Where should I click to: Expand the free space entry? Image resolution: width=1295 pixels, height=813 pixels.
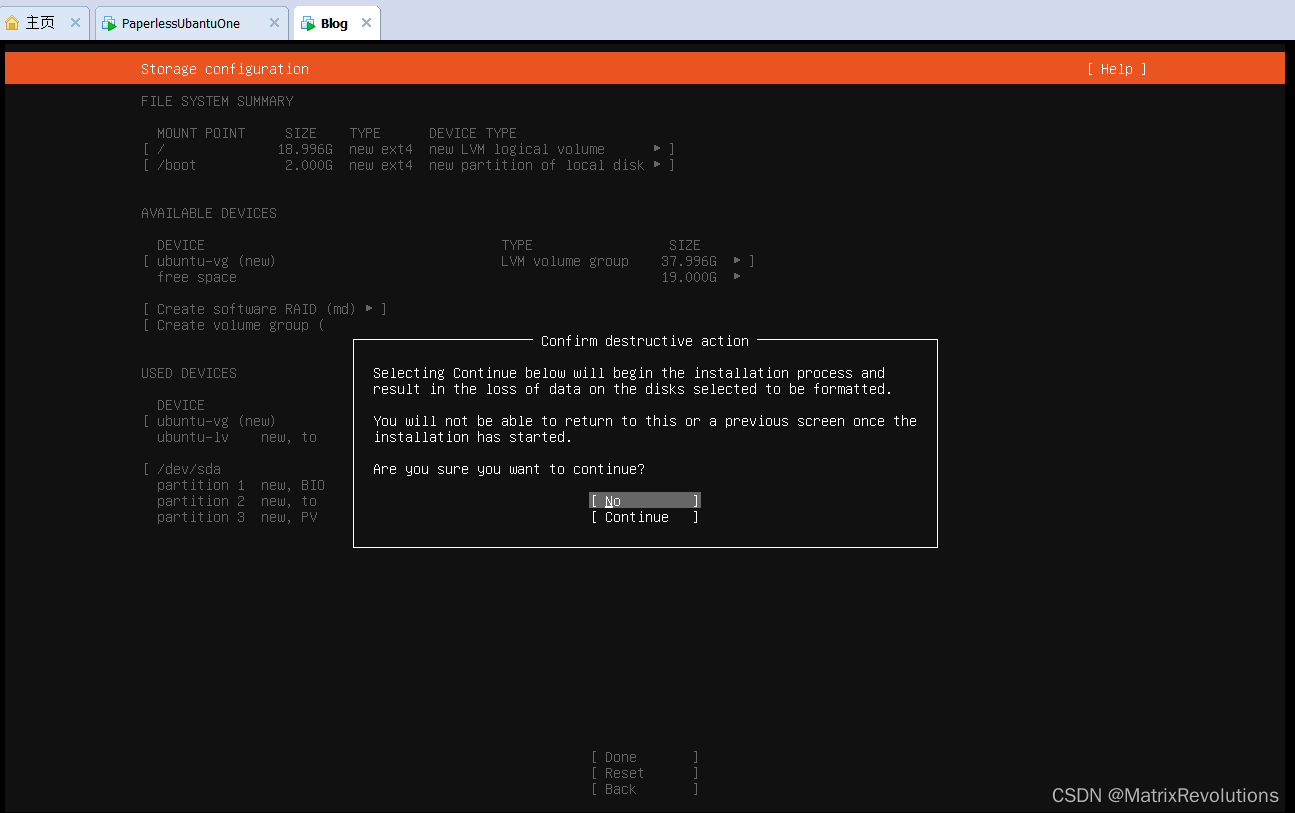[736, 277]
